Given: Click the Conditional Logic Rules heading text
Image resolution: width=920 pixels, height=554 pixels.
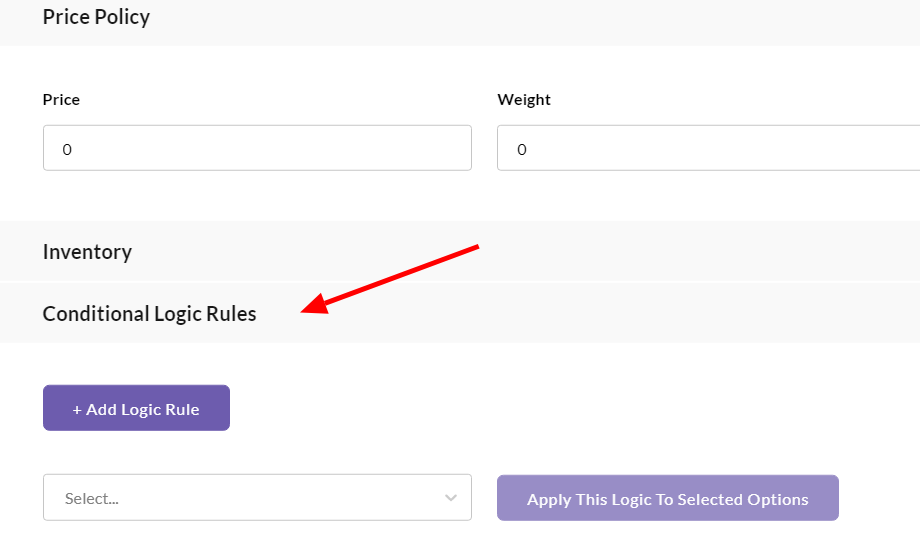Looking at the screenshot, I should click(x=149, y=314).
